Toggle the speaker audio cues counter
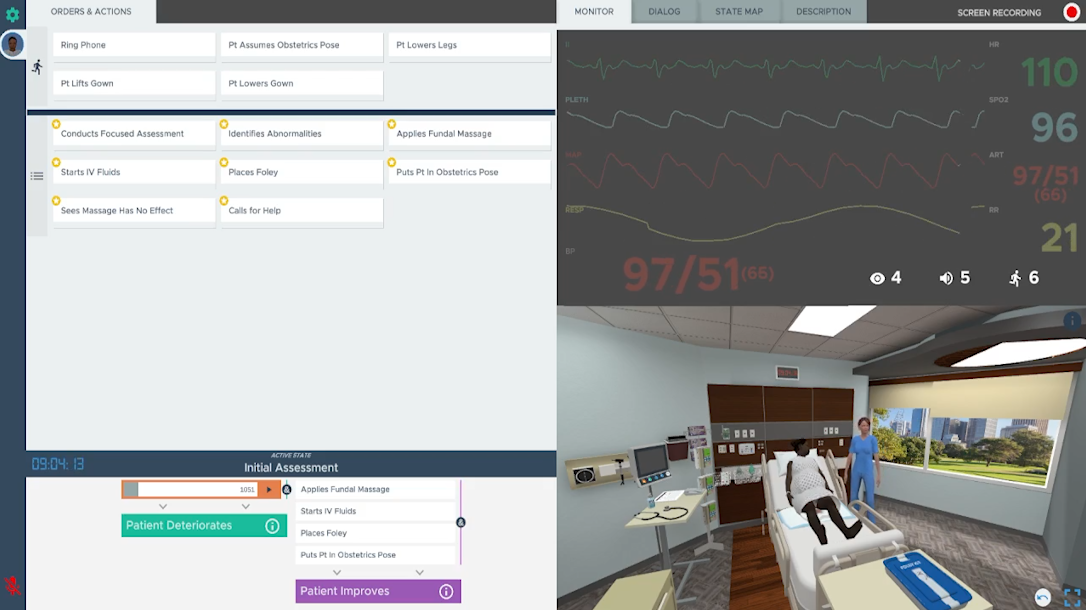 [x=954, y=278]
